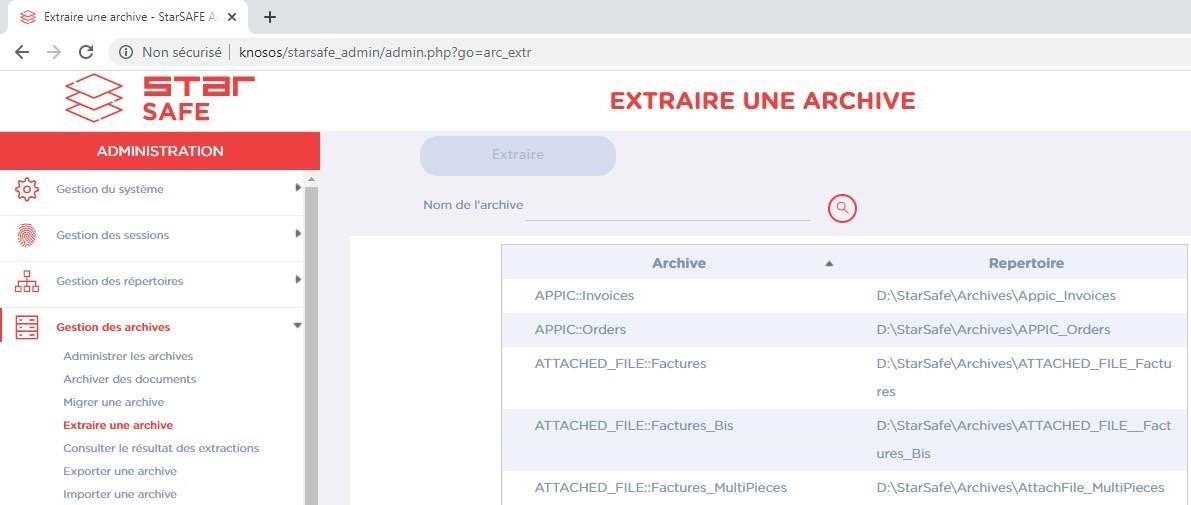
Task: Click the server icon for Gestion des archives
Action: click(27, 327)
